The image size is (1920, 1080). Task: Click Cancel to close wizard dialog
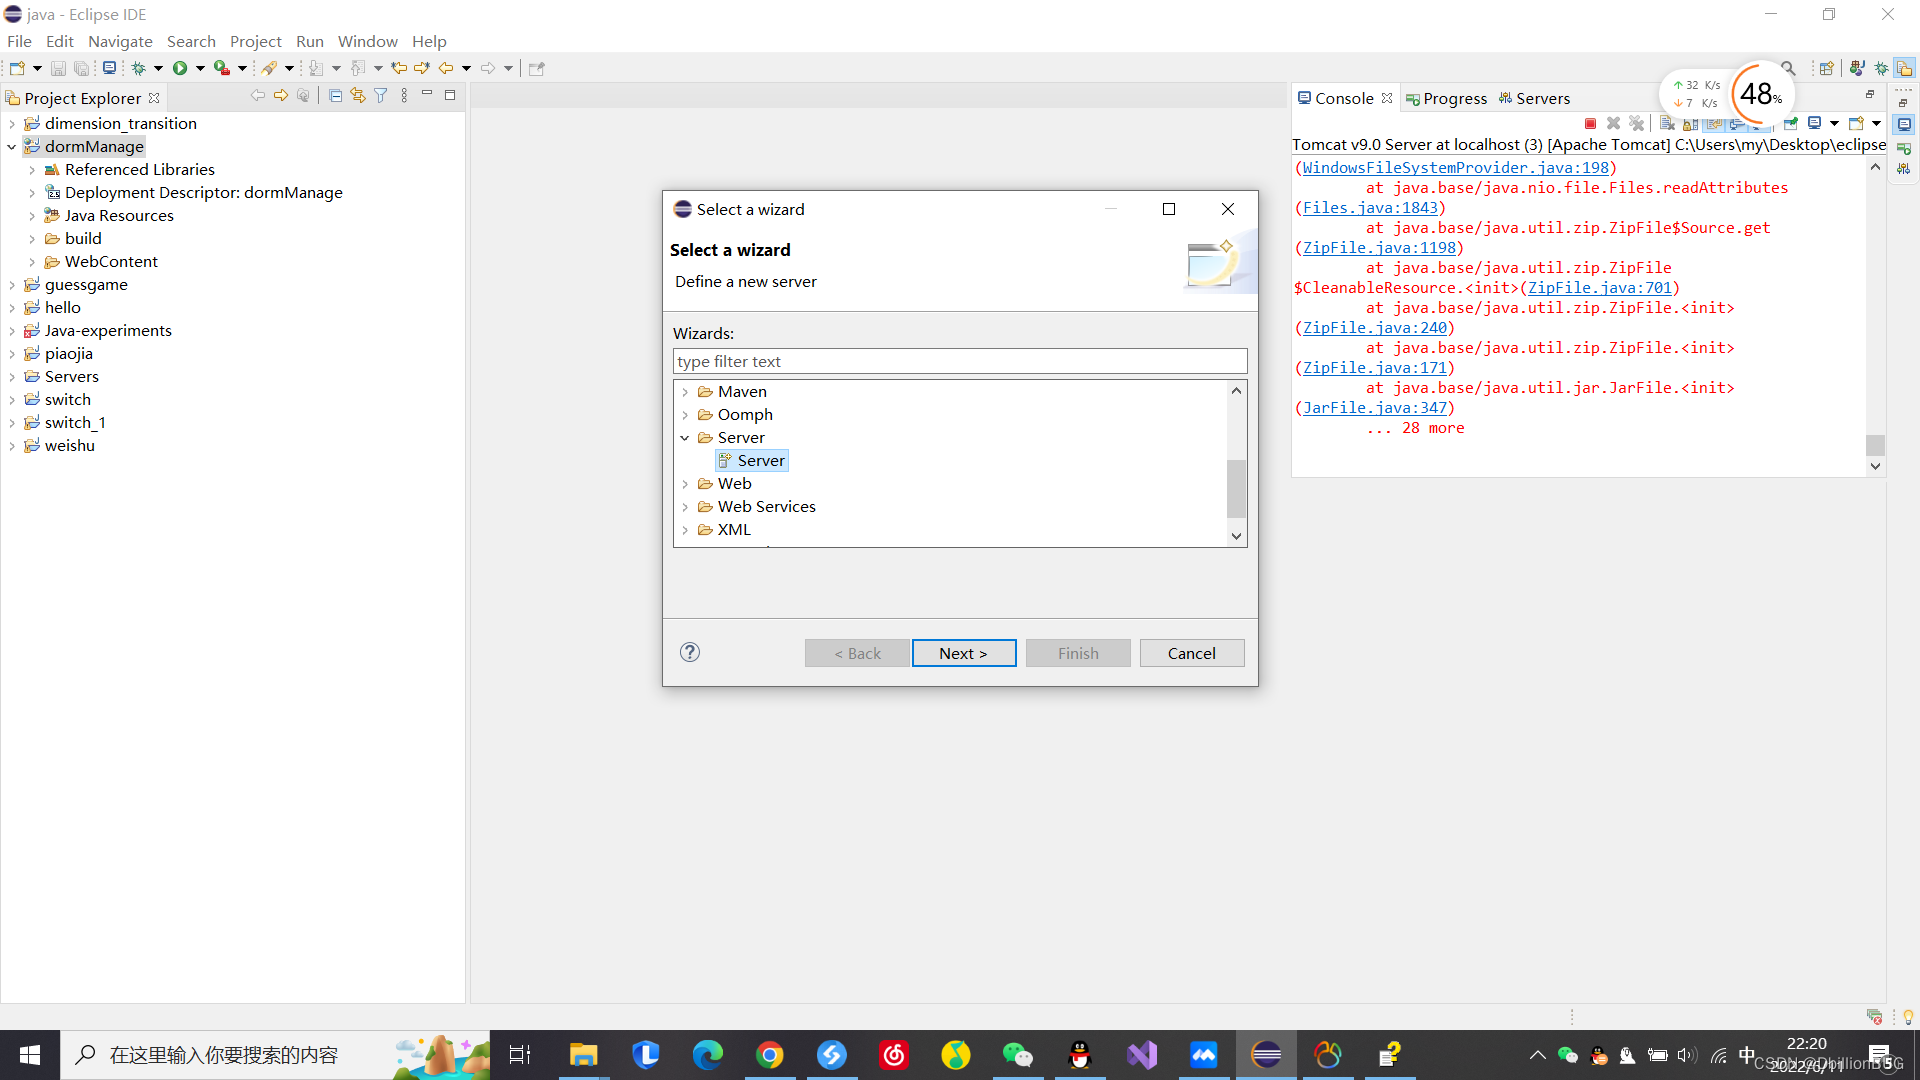point(1192,653)
